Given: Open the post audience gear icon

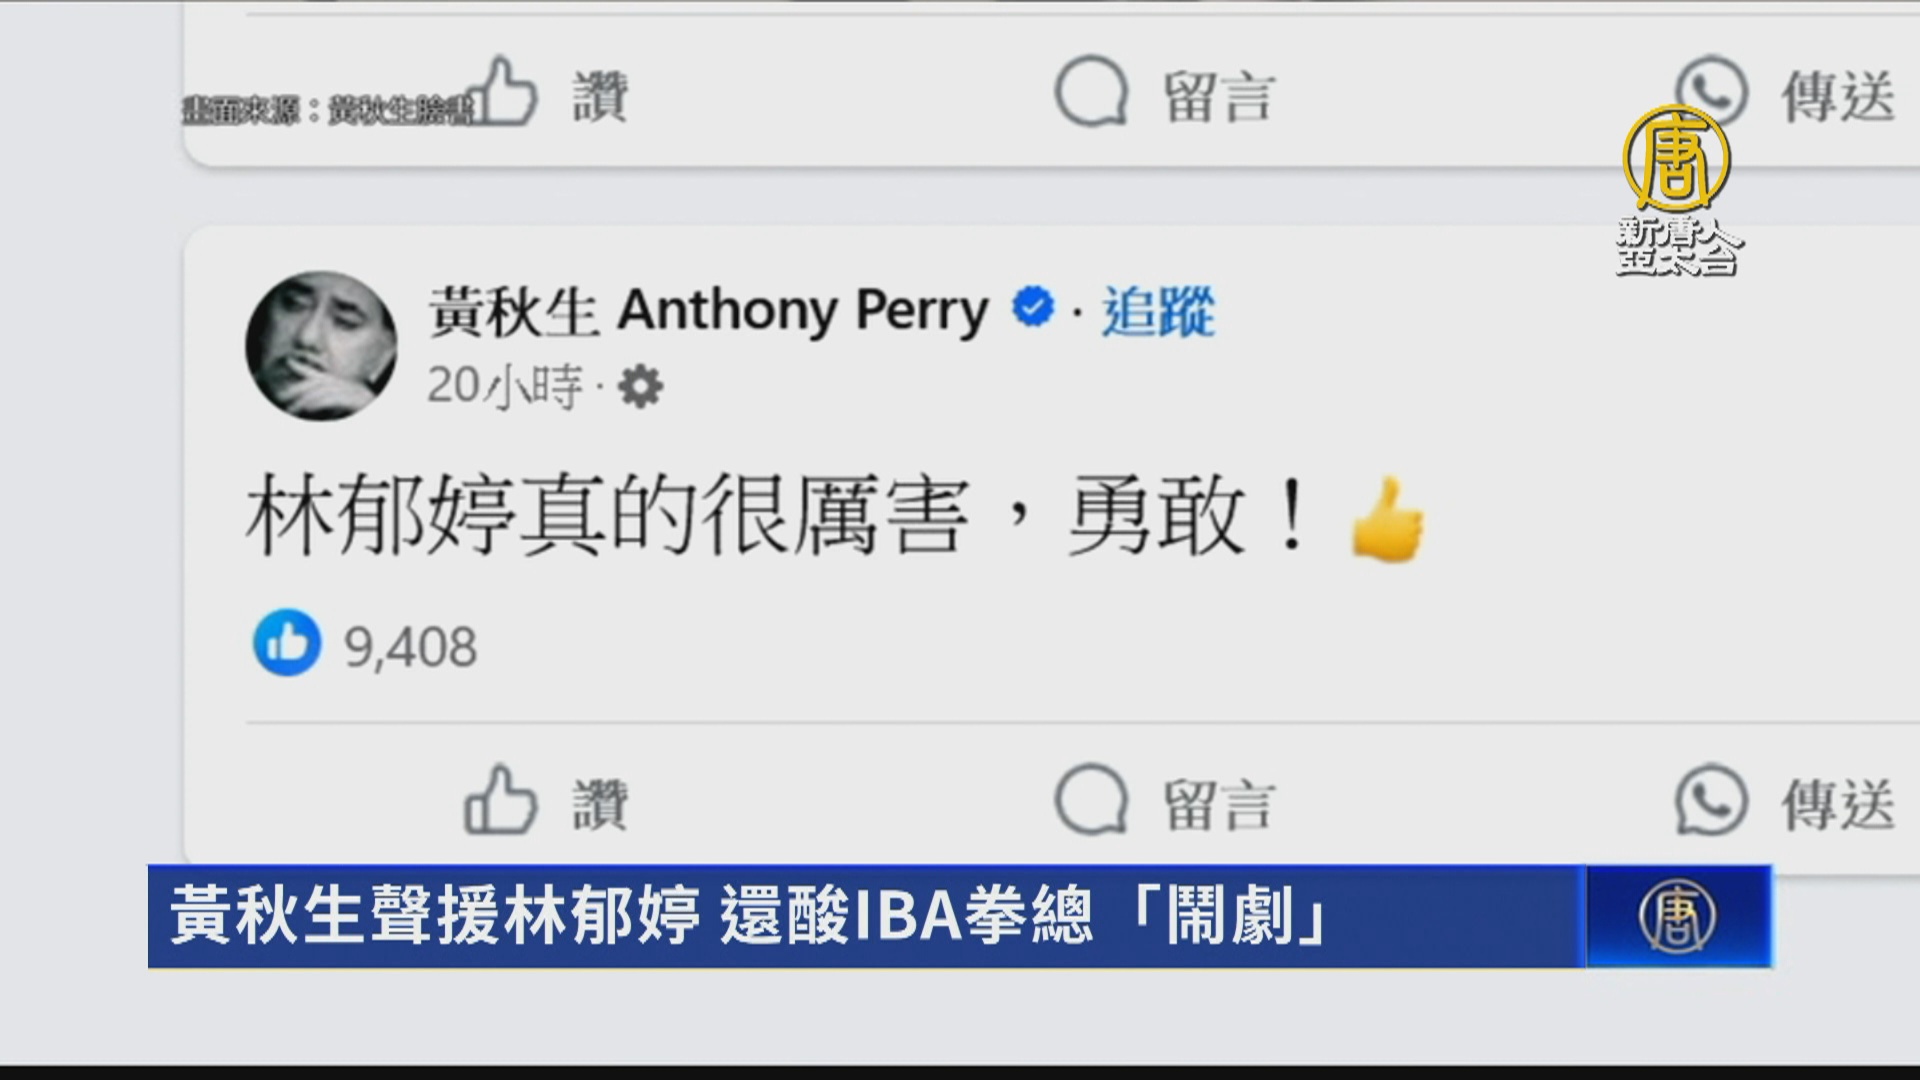Looking at the screenshot, I should coord(640,386).
